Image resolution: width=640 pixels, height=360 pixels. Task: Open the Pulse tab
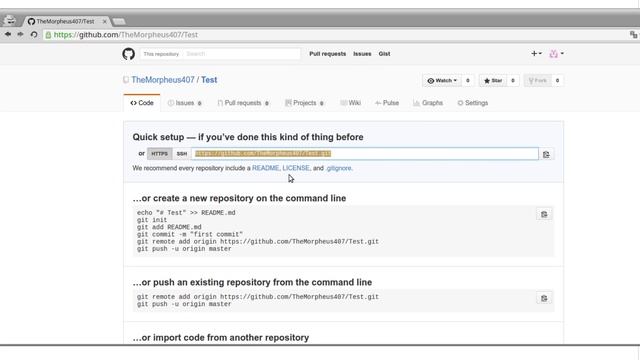387,103
